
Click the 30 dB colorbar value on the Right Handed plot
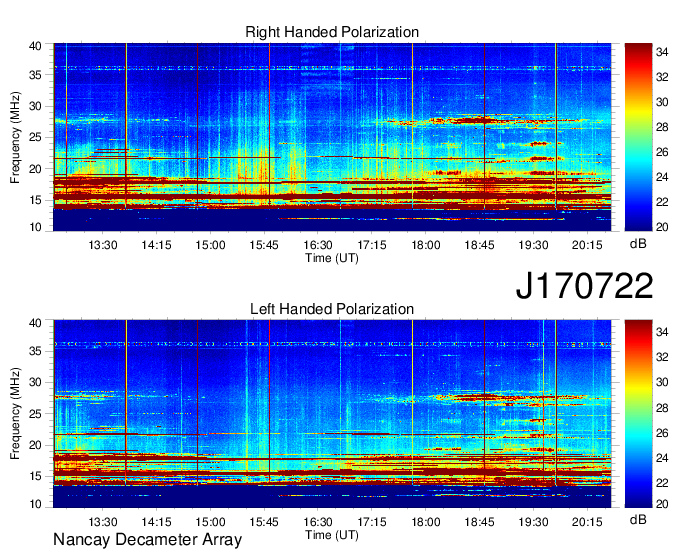point(662,102)
